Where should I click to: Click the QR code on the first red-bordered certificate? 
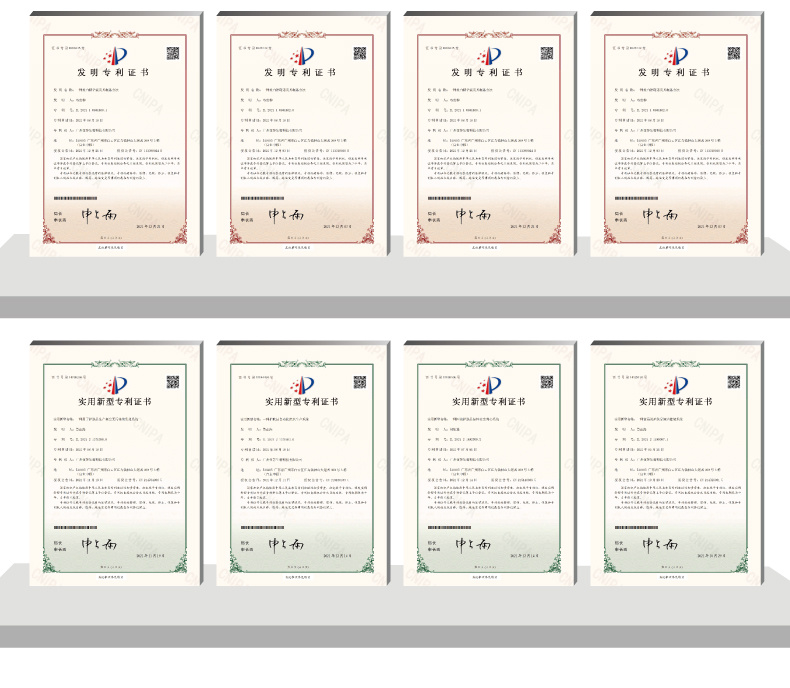[x=173, y=53]
